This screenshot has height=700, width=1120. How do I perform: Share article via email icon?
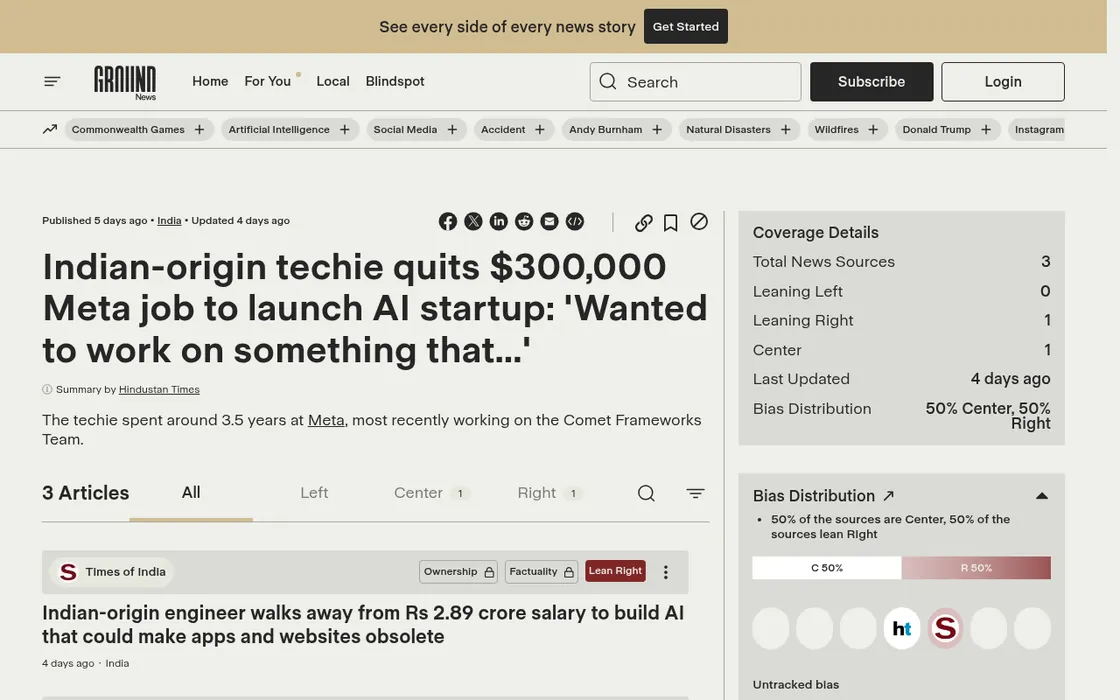(549, 221)
